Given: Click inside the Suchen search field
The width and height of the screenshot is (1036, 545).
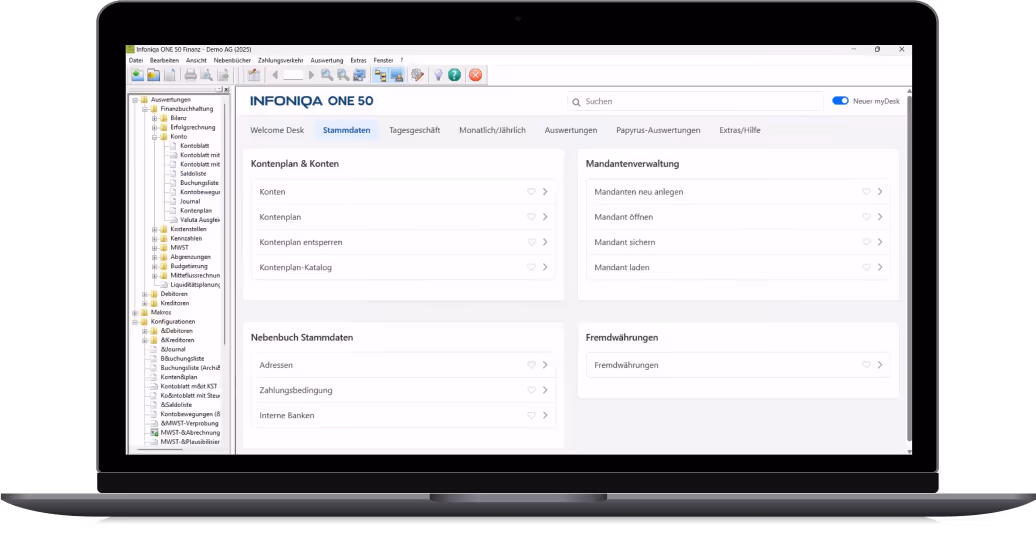Looking at the screenshot, I should 695,102.
